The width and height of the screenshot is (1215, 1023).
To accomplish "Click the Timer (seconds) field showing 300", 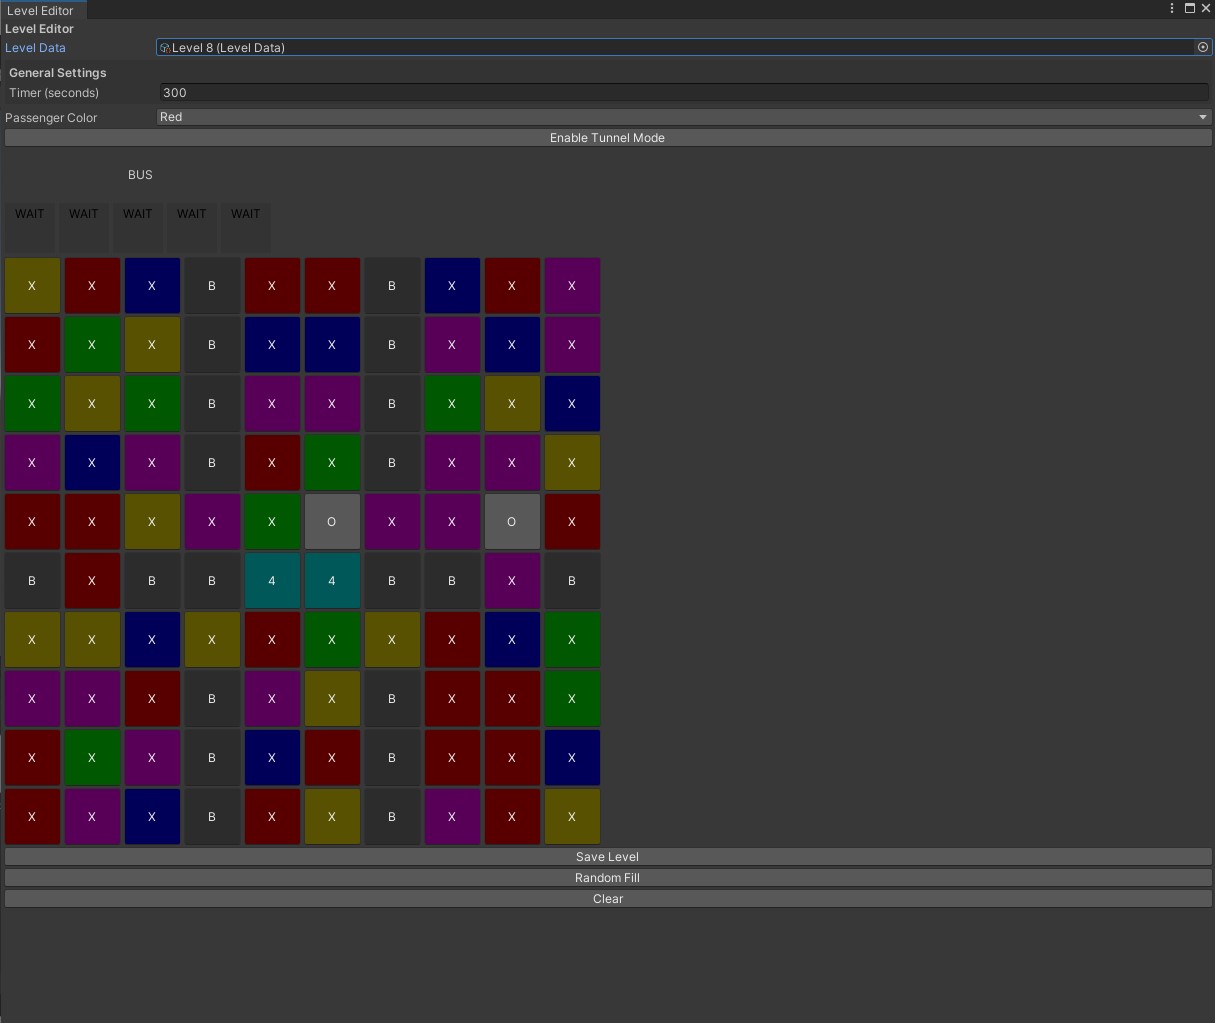I will (684, 92).
